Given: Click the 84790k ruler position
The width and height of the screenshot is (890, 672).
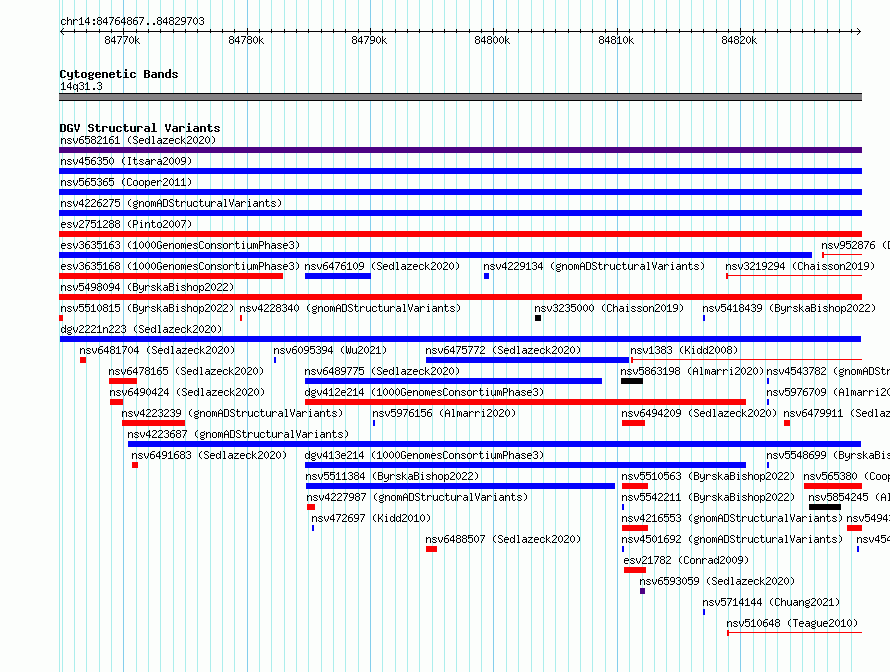Looking at the screenshot, I should (x=369, y=40).
